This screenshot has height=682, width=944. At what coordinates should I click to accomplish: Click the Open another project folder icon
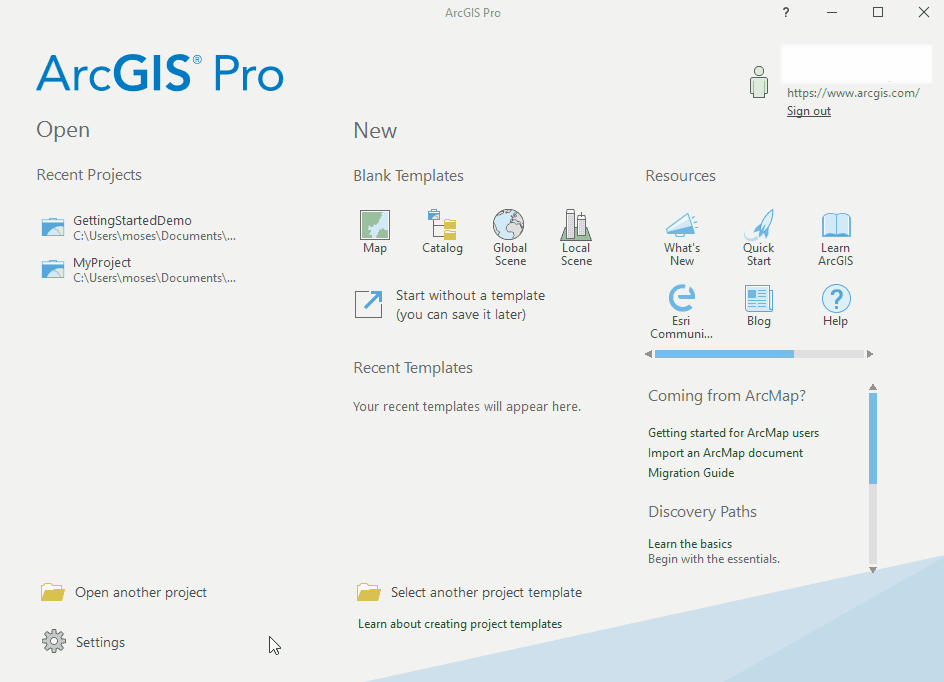pyautogui.click(x=53, y=592)
